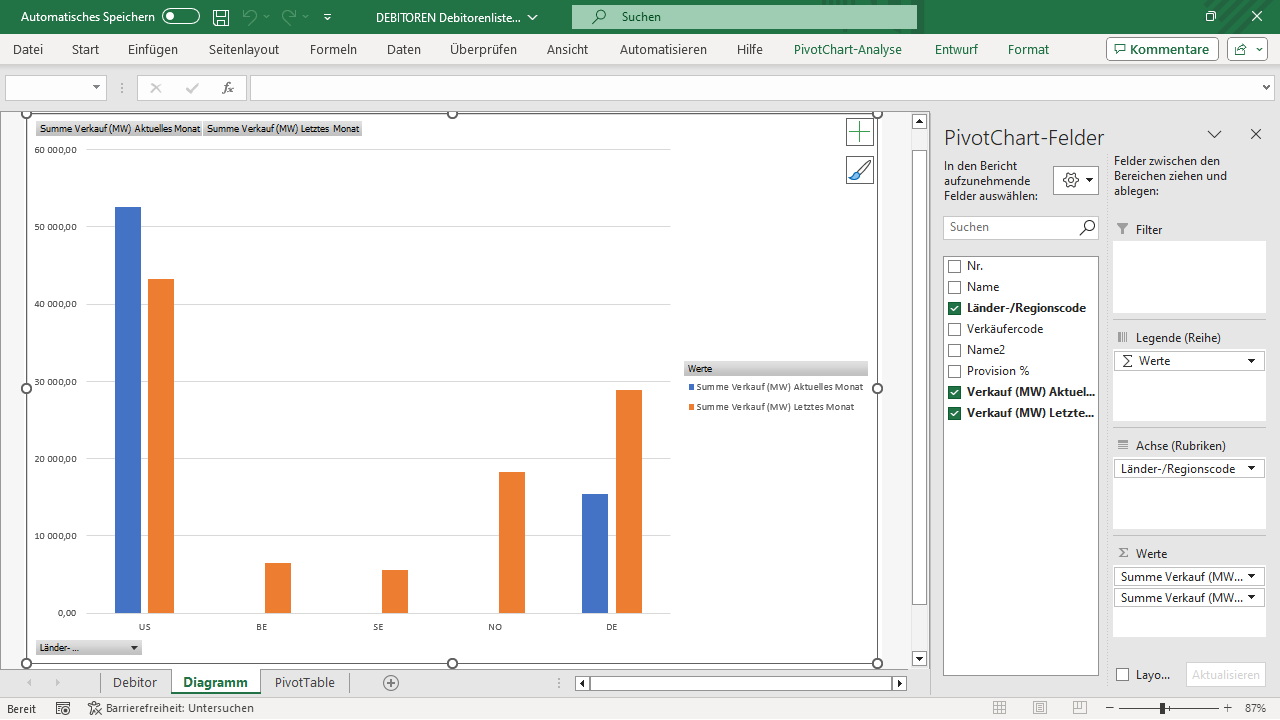The width and height of the screenshot is (1280, 720).
Task: Open chart styles paintbrush icon
Action: (859, 170)
